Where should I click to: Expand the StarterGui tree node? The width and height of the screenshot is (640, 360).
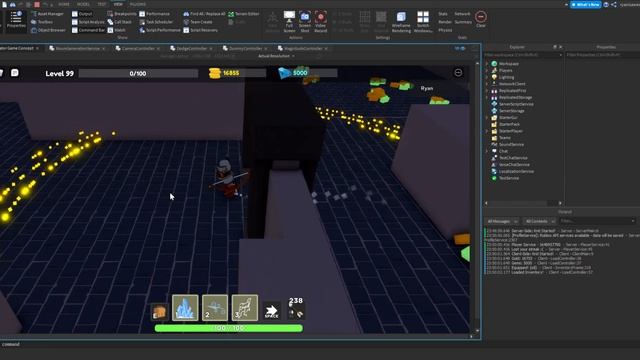pyautogui.click(x=487, y=118)
